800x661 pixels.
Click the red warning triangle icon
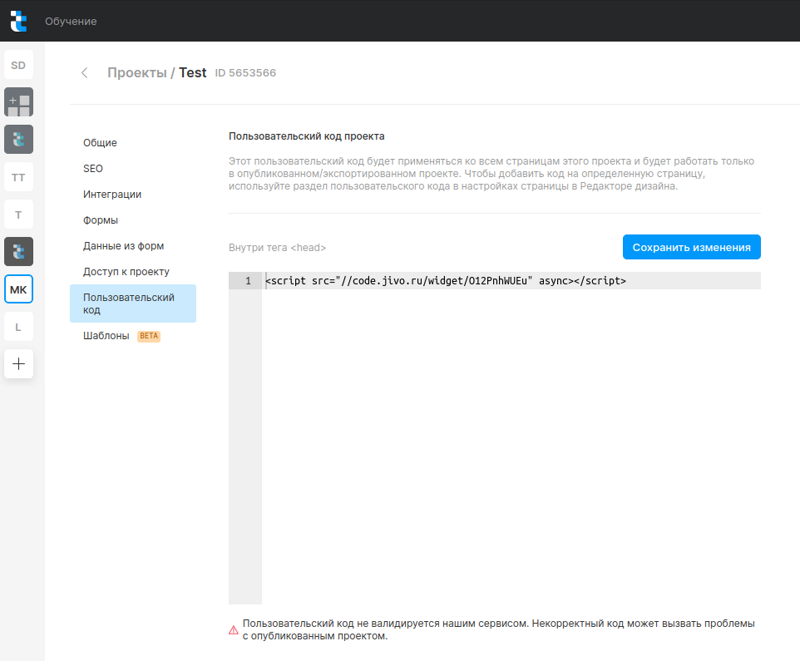tap(233, 630)
